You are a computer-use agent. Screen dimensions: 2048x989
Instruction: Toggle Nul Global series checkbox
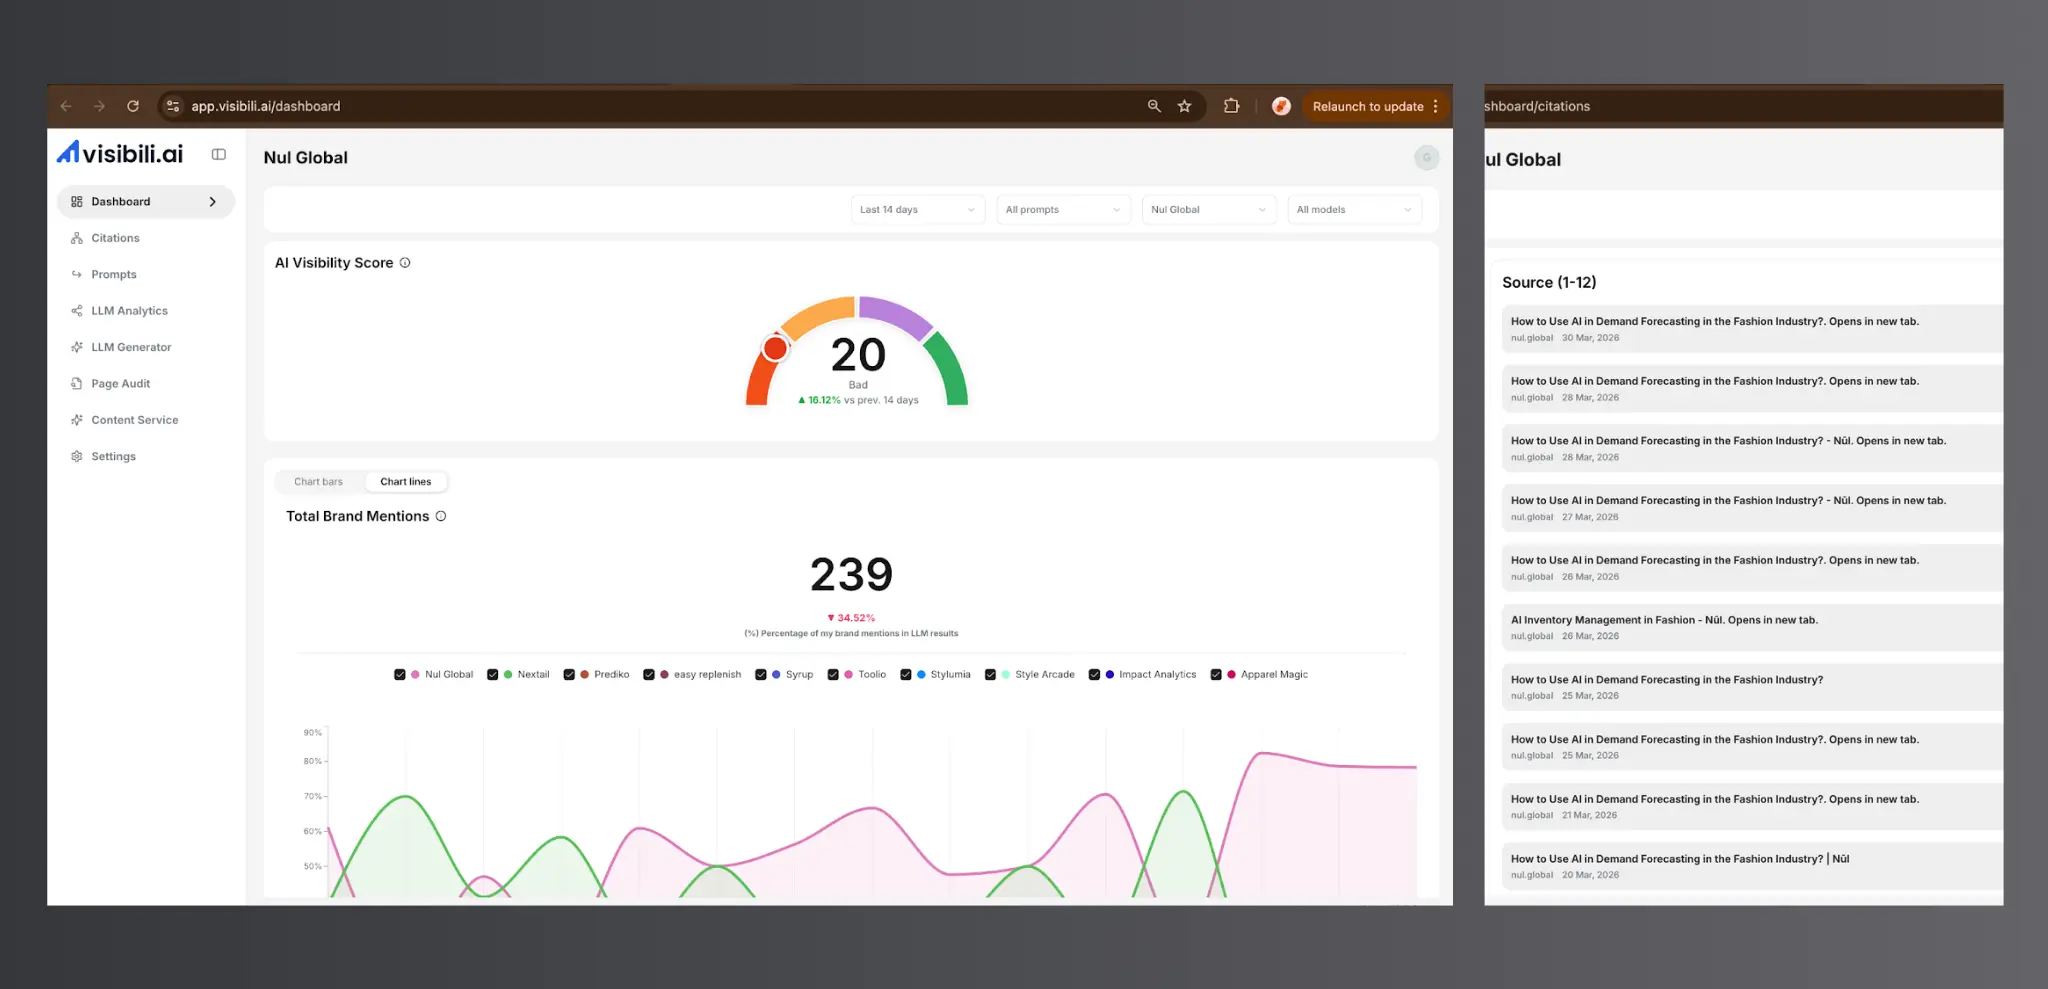coord(400,675)
